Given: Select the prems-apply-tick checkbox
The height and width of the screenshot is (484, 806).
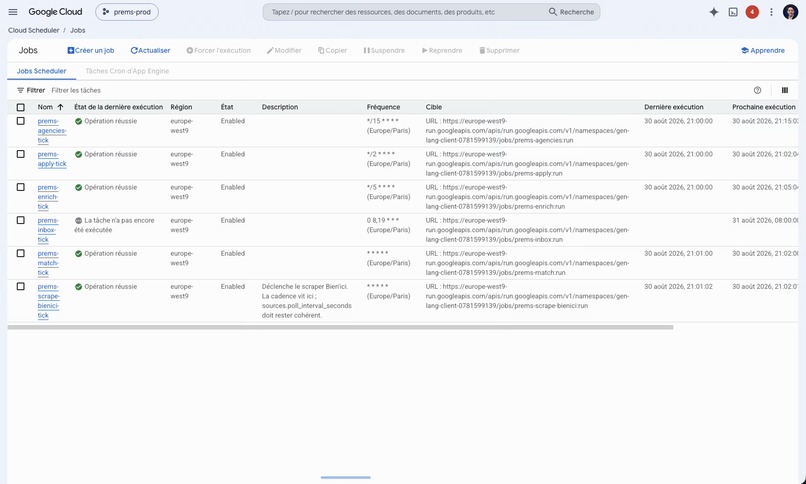Looking at the screenshot, I should click(x=21, y=154).
